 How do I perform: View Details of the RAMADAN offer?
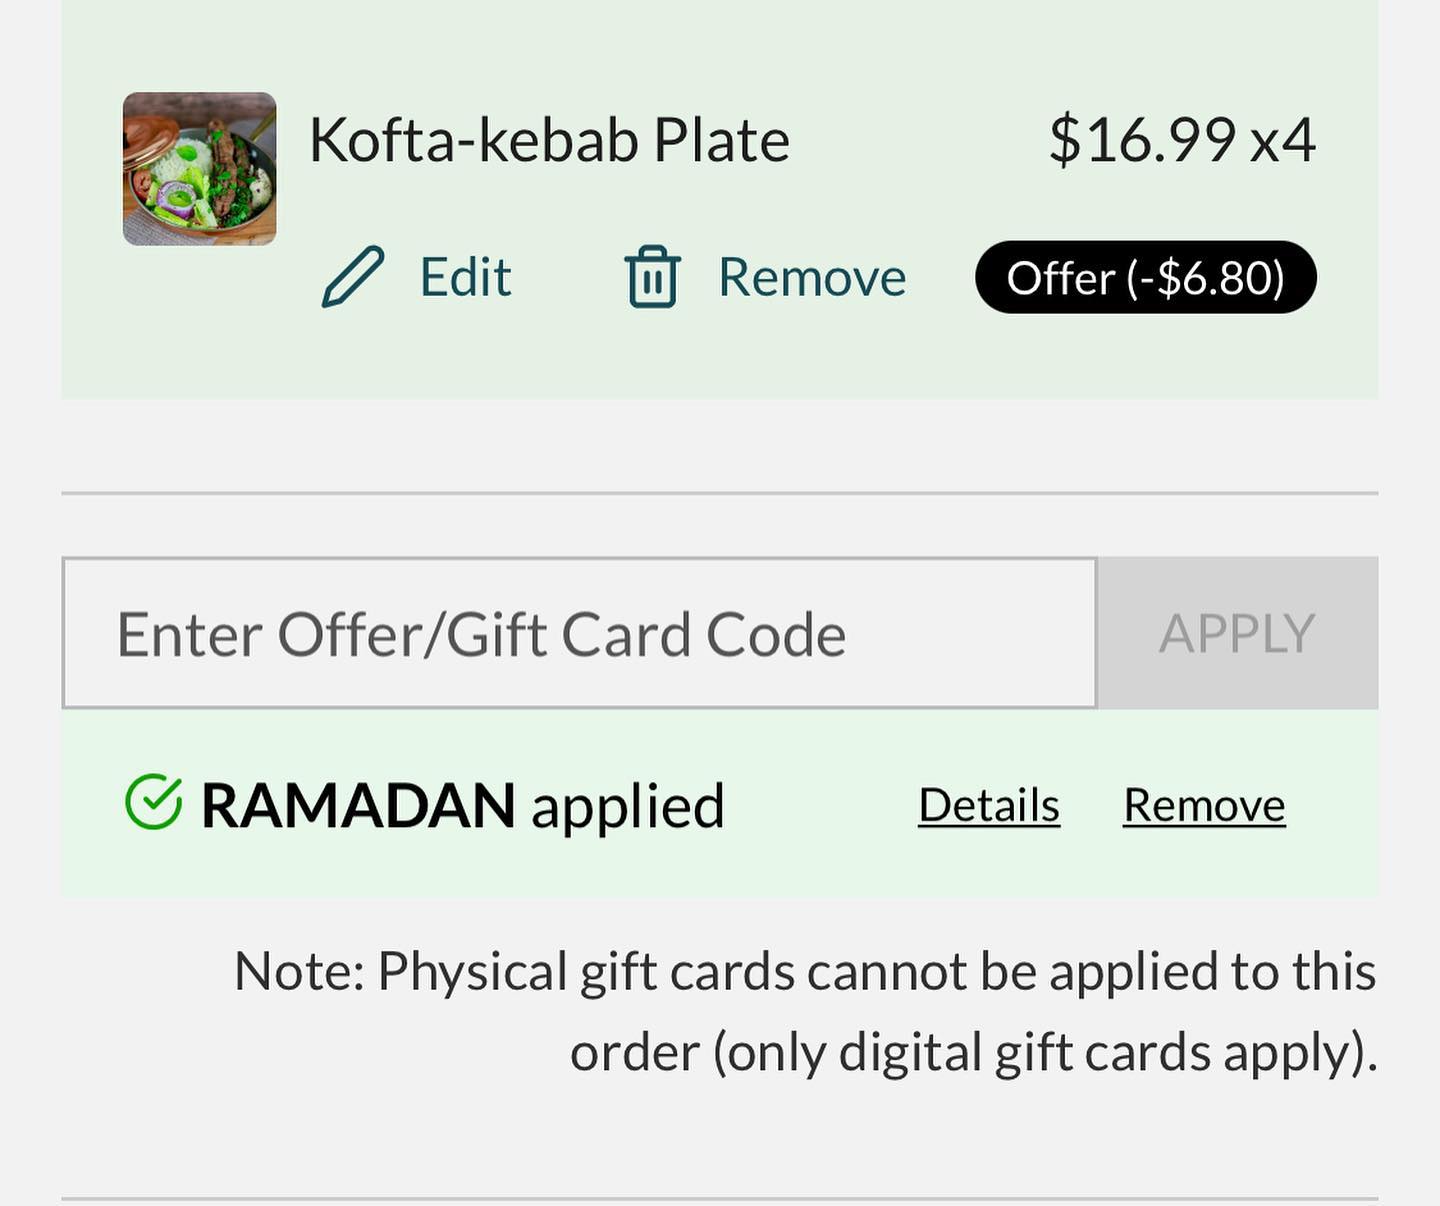988,805
